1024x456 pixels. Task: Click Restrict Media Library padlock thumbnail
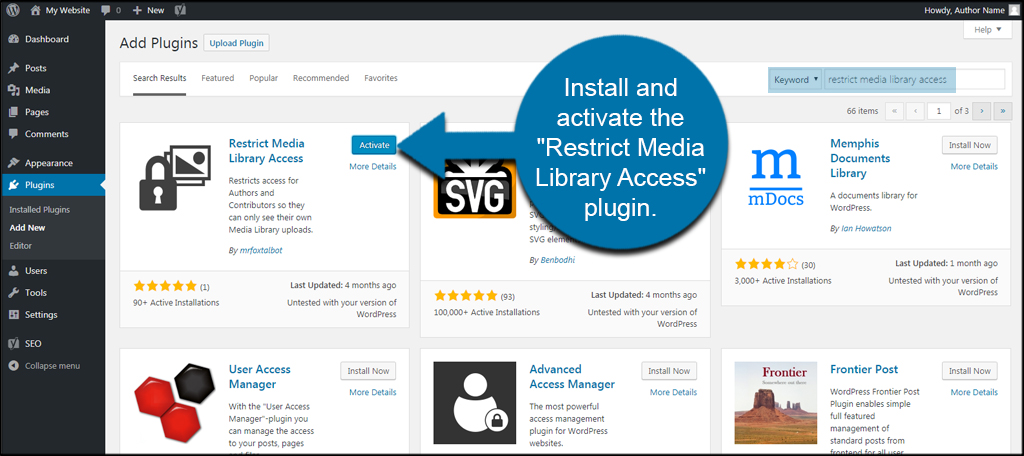click(x=174, y=177)
